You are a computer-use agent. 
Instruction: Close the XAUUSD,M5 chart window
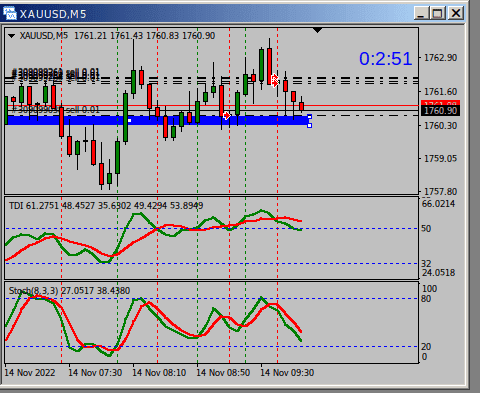(x=455, y=13)
